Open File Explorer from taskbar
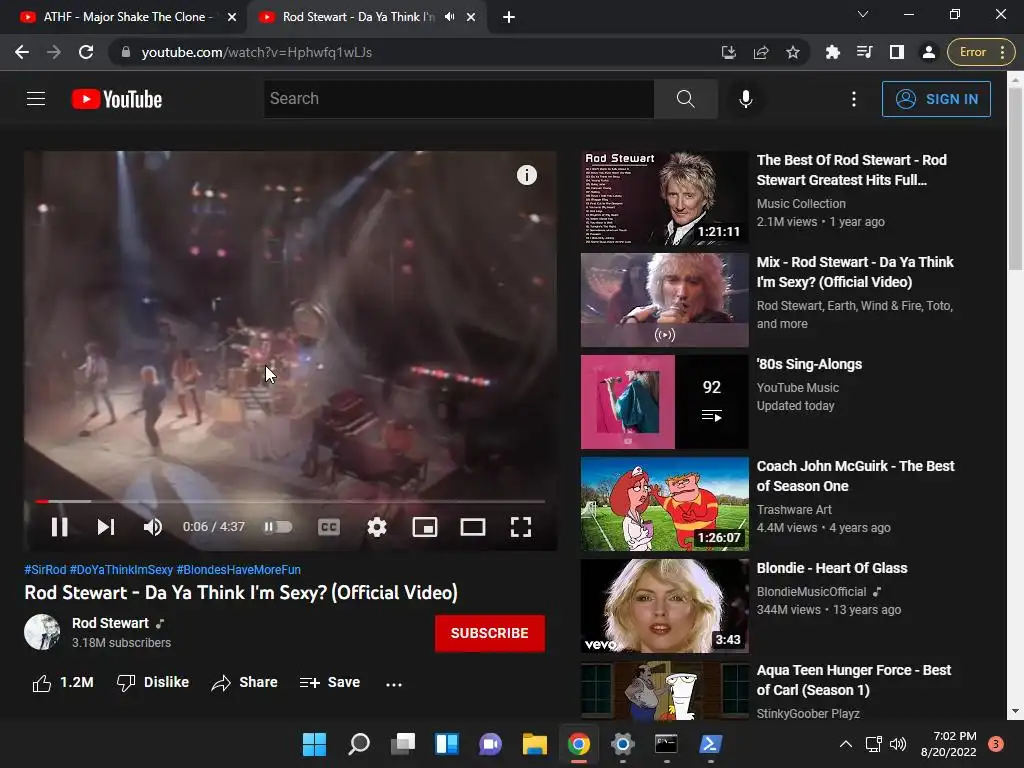The width and height of the screenshot is (1024, 768). click(534, 744)
